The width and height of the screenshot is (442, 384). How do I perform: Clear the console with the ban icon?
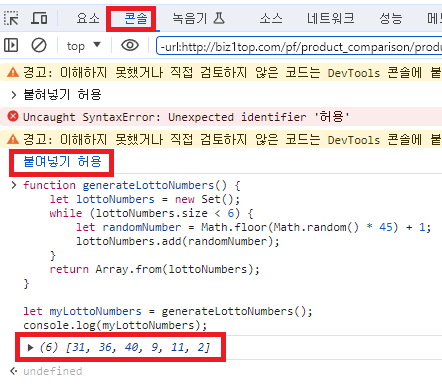pos(39,45)
